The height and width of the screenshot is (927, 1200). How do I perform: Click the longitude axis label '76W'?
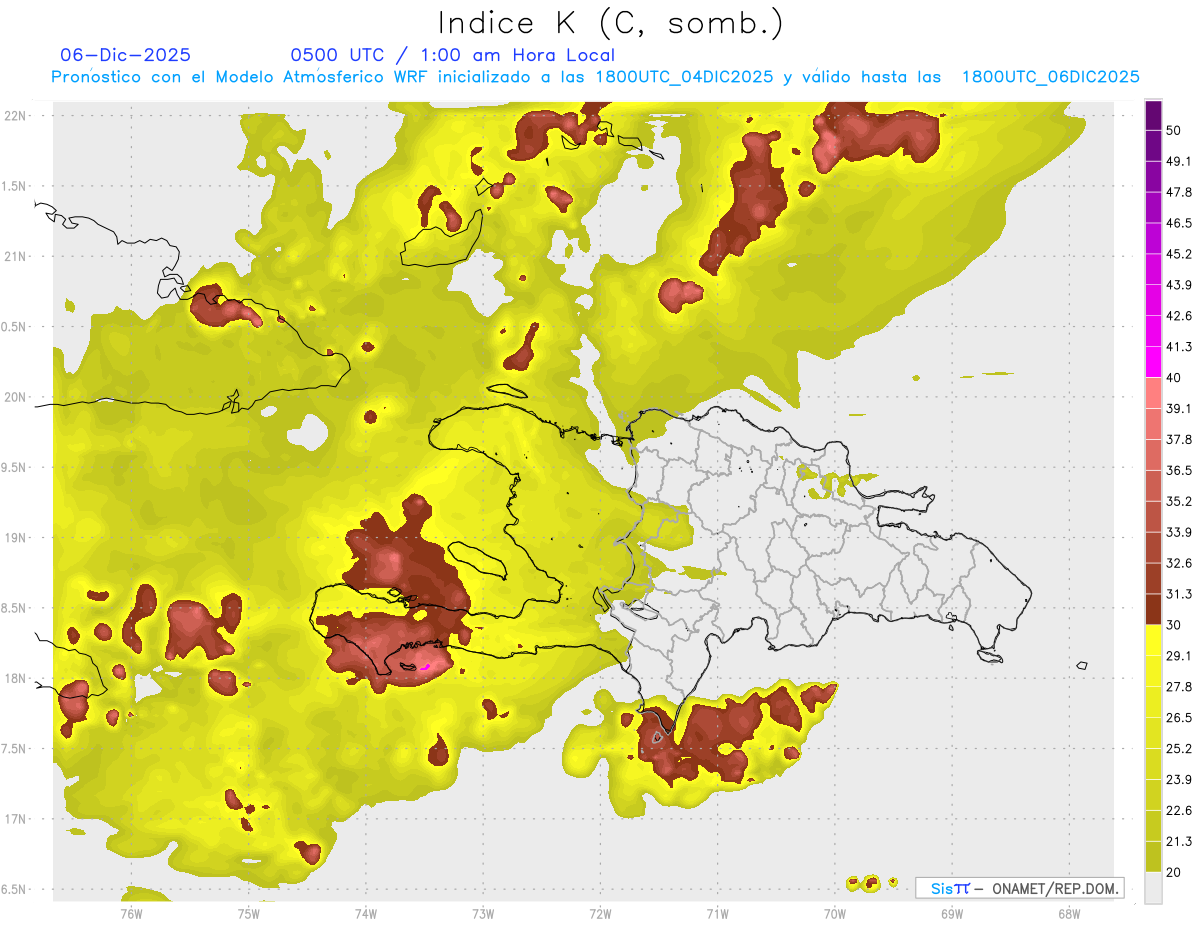coord(131,913)
